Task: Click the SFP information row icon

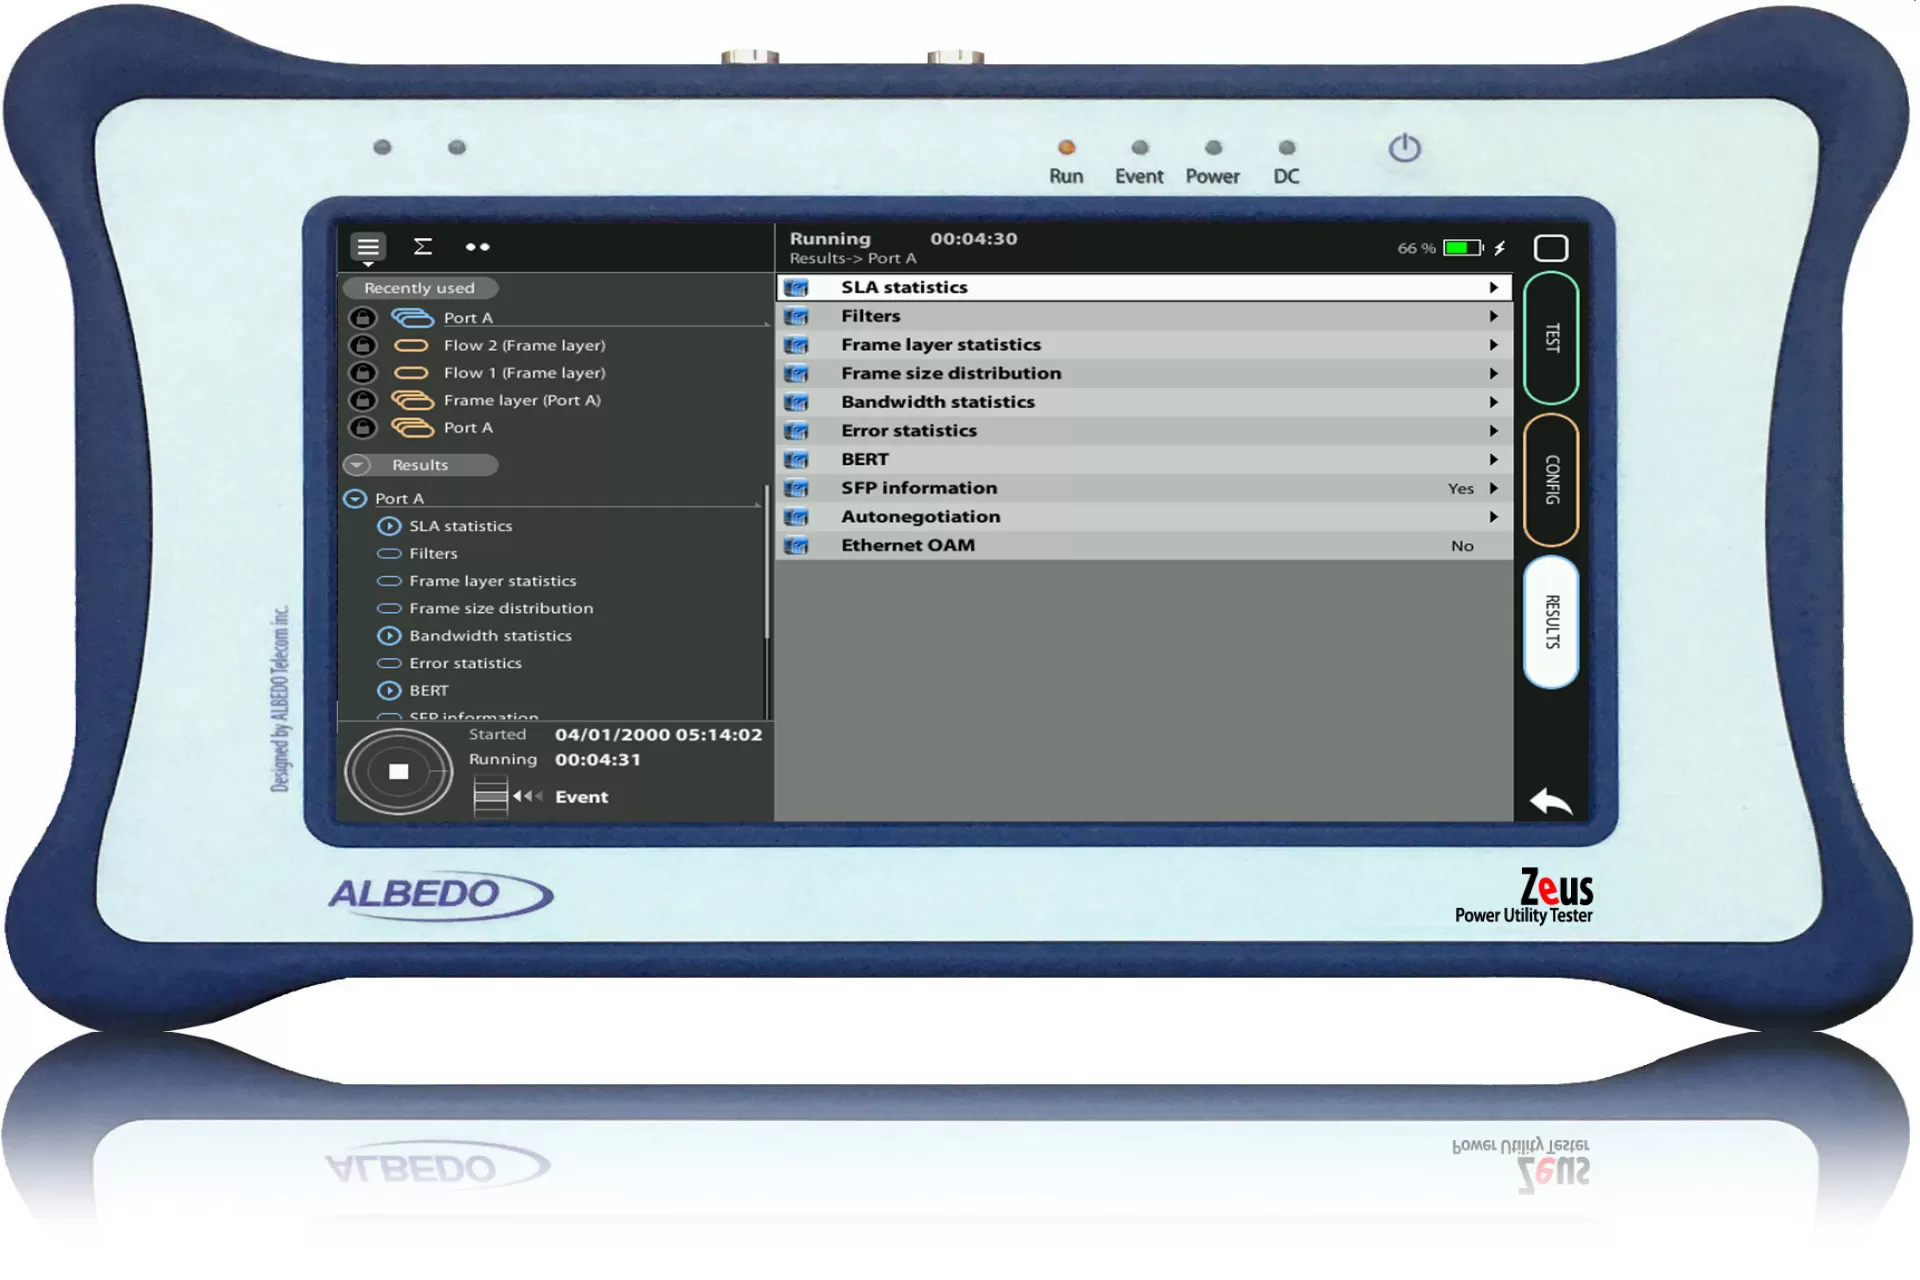Action: tap(796, 489)
